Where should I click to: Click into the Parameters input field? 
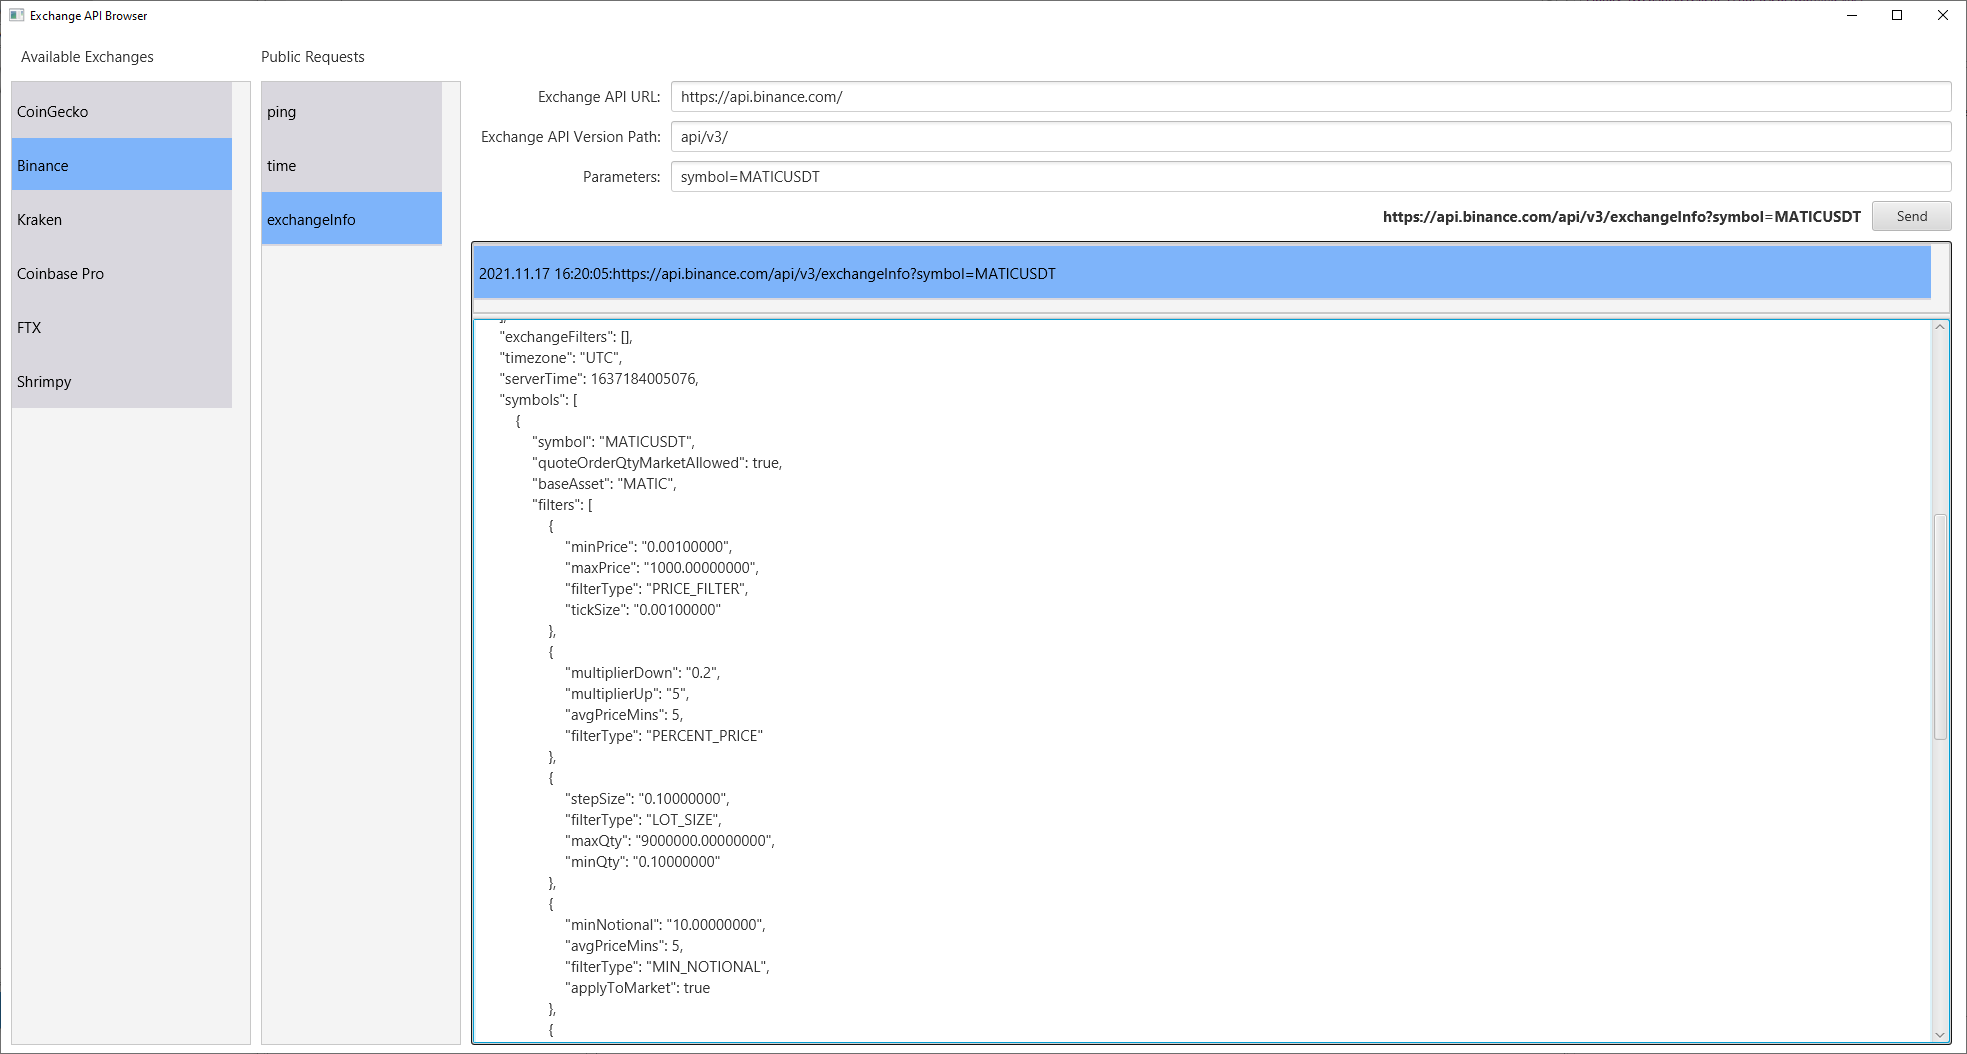1311,177
